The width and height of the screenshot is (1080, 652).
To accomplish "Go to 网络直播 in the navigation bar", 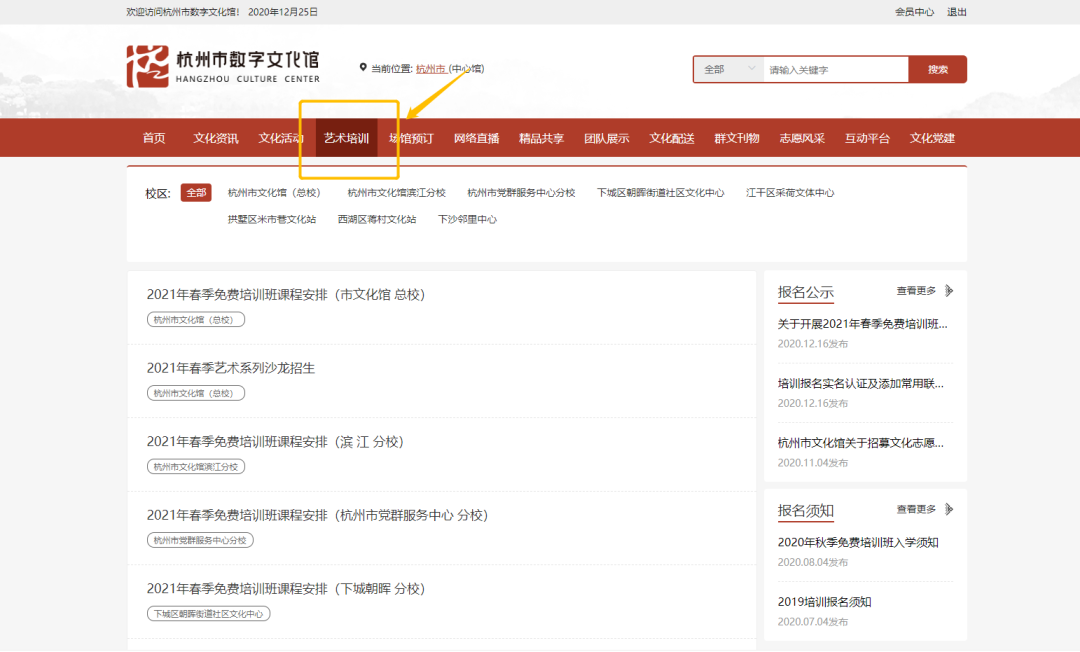I will 476,138.
